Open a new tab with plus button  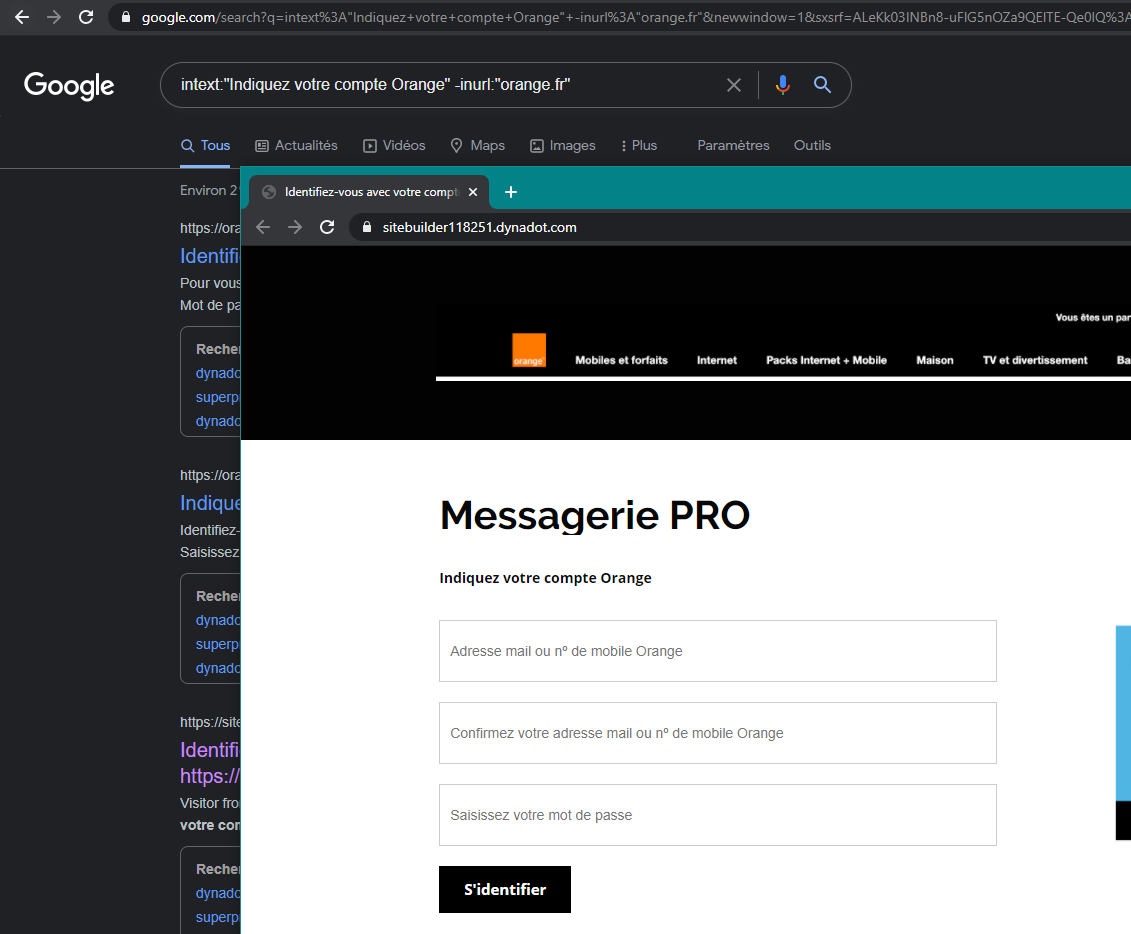pos(511,192)
